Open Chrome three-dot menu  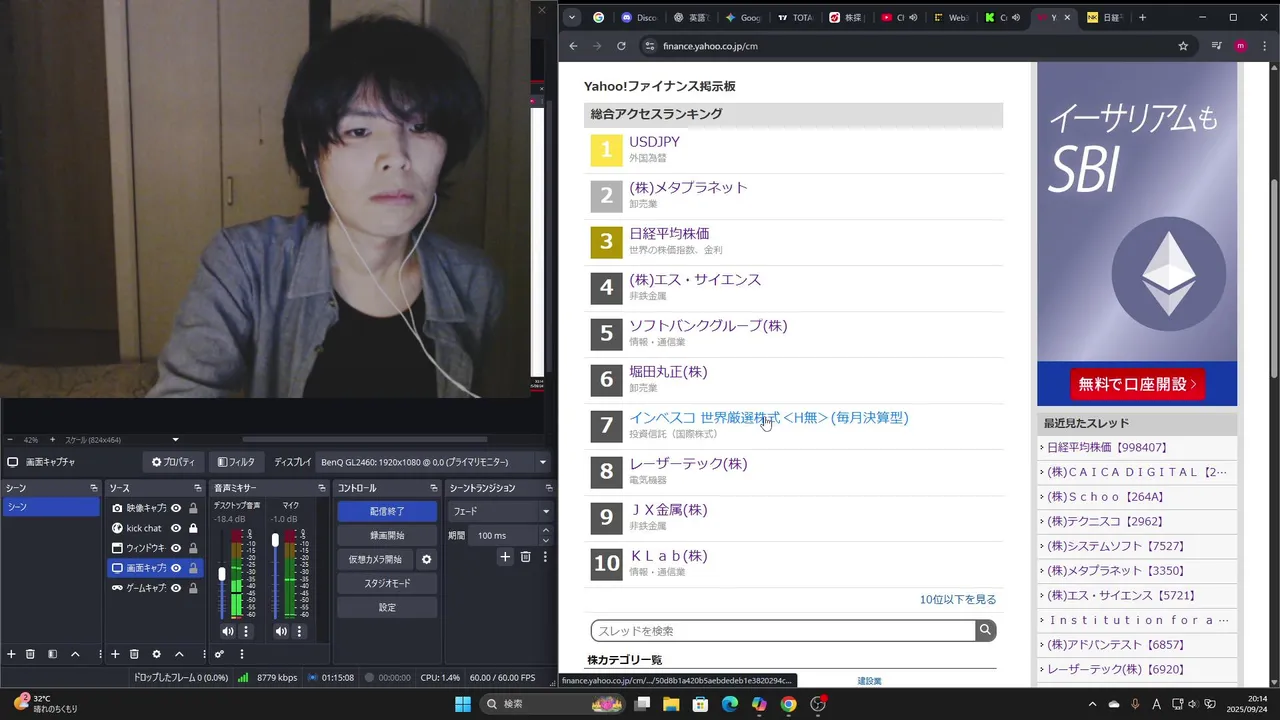pos(1265,46)
